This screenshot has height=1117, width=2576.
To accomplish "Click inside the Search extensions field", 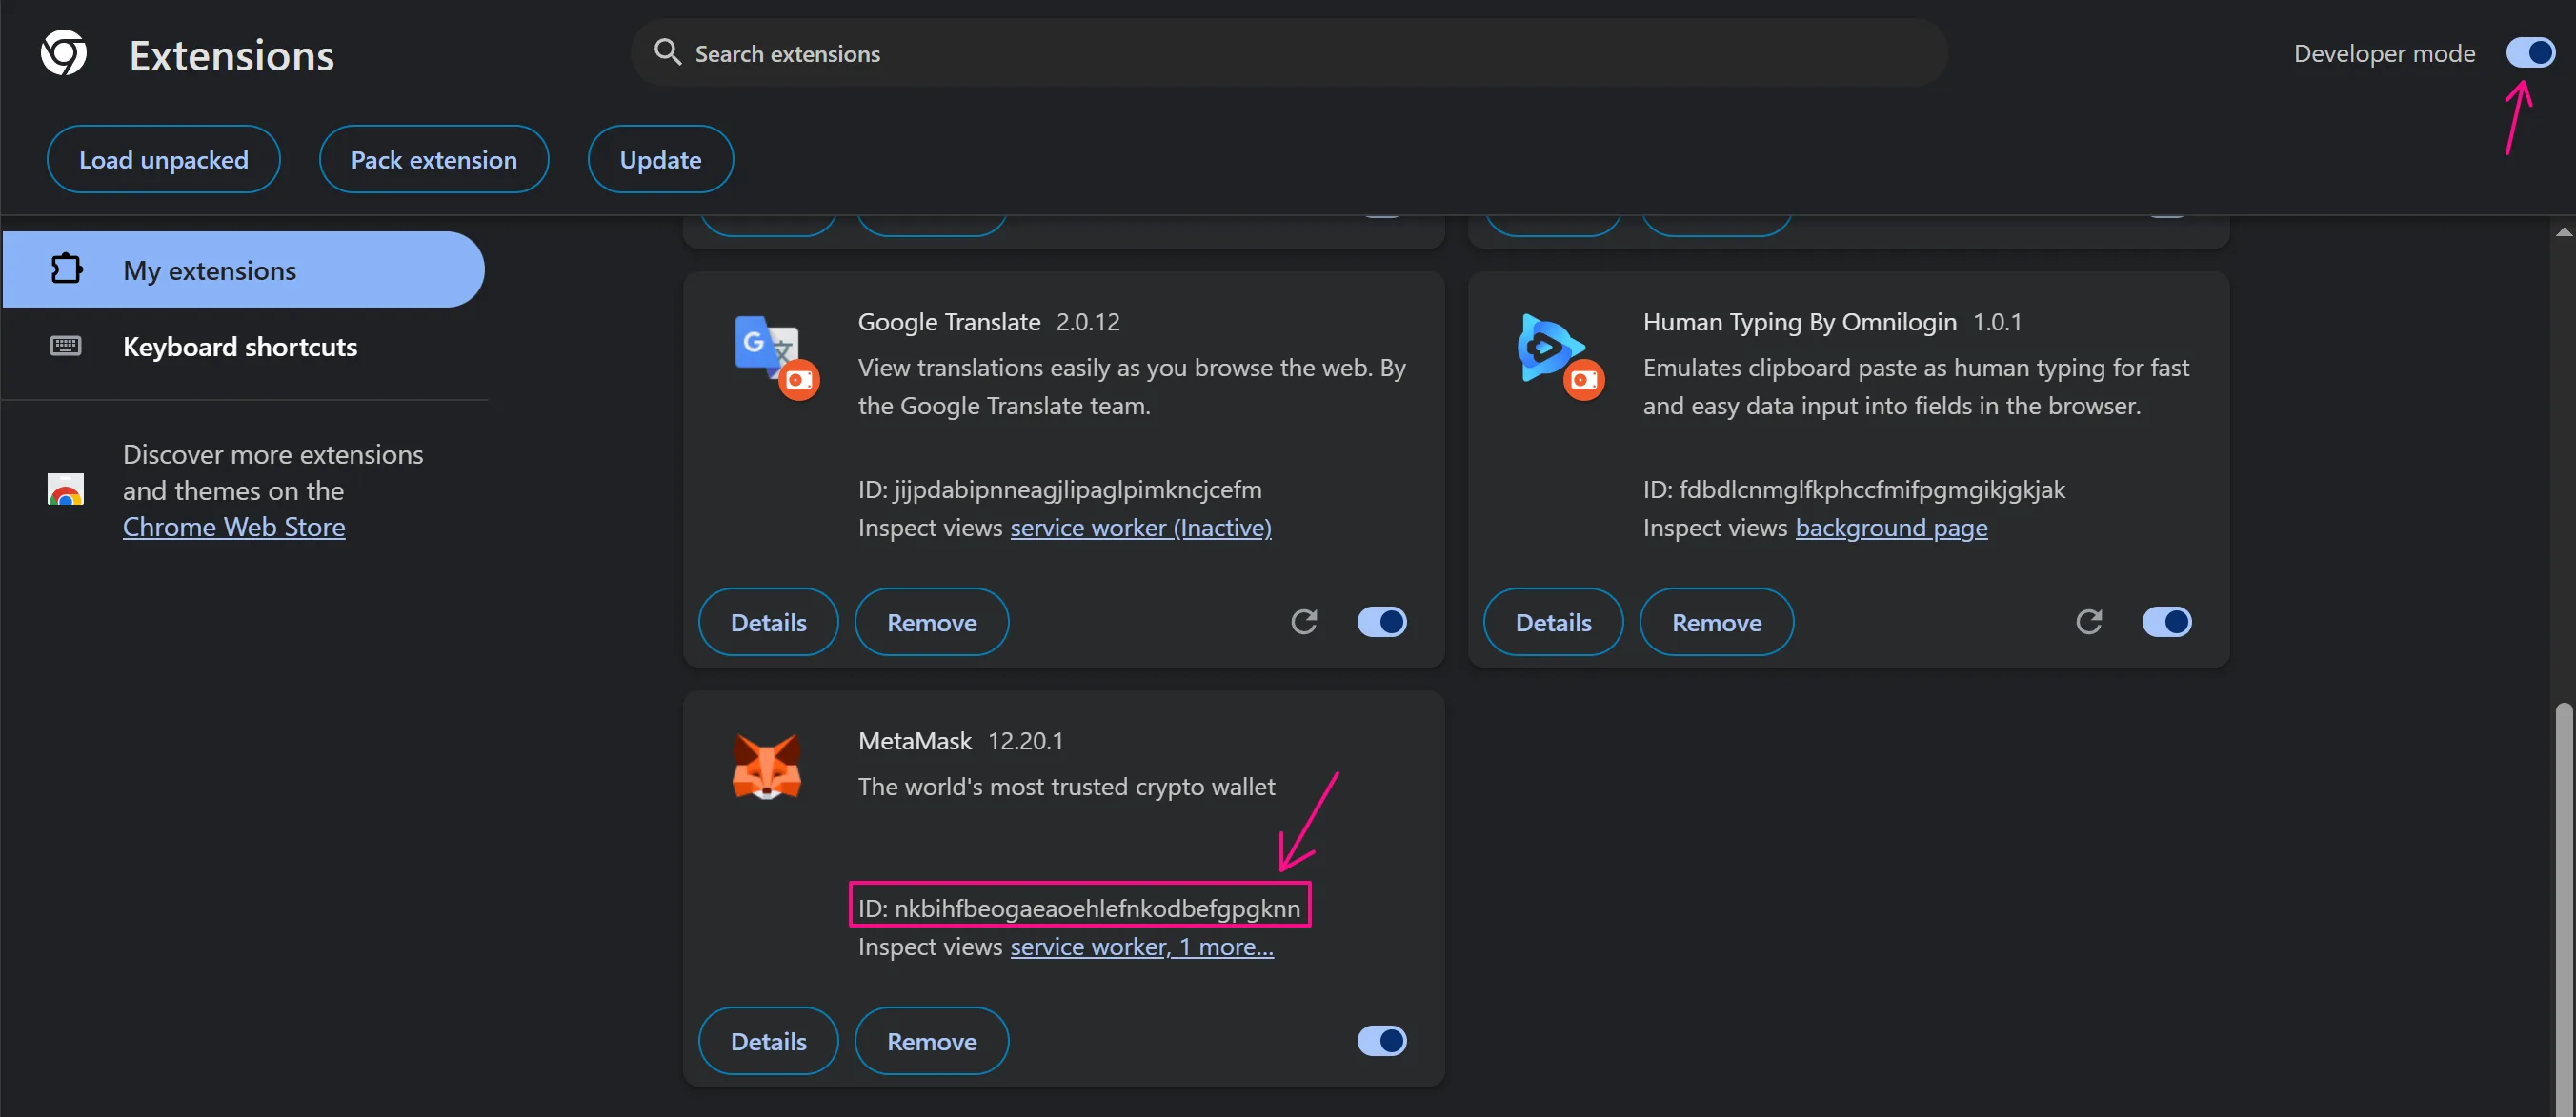I will [x=1100, y=52].
